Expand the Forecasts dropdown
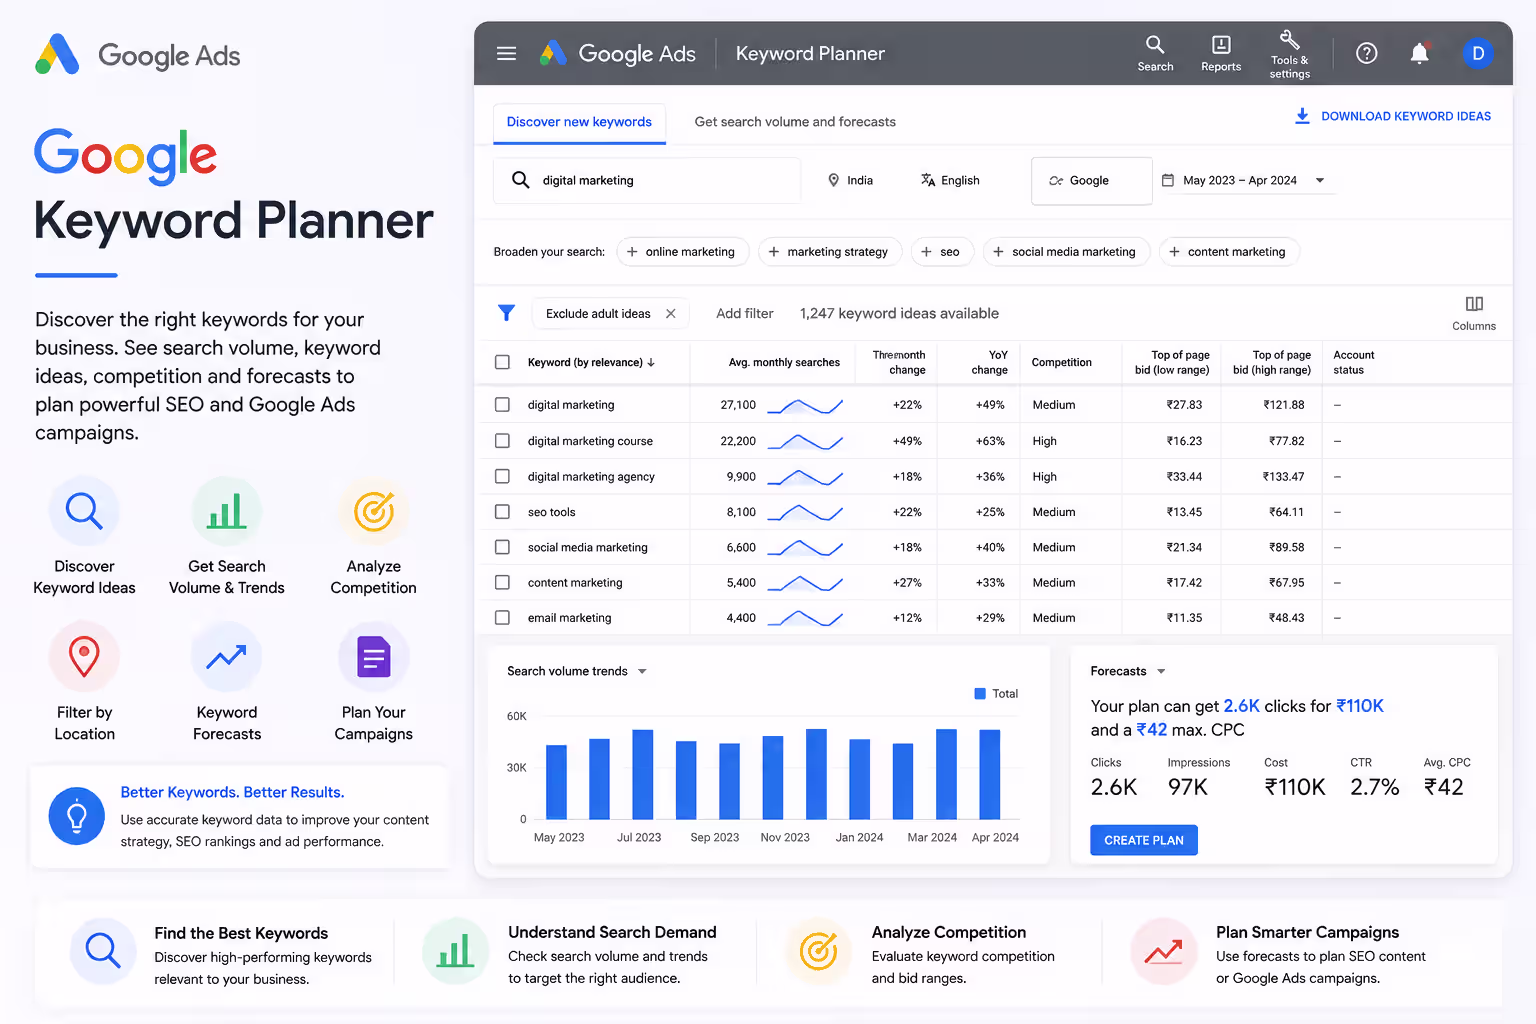The height and width of the screenshot is (1024, 1536). click(1161, 671)
